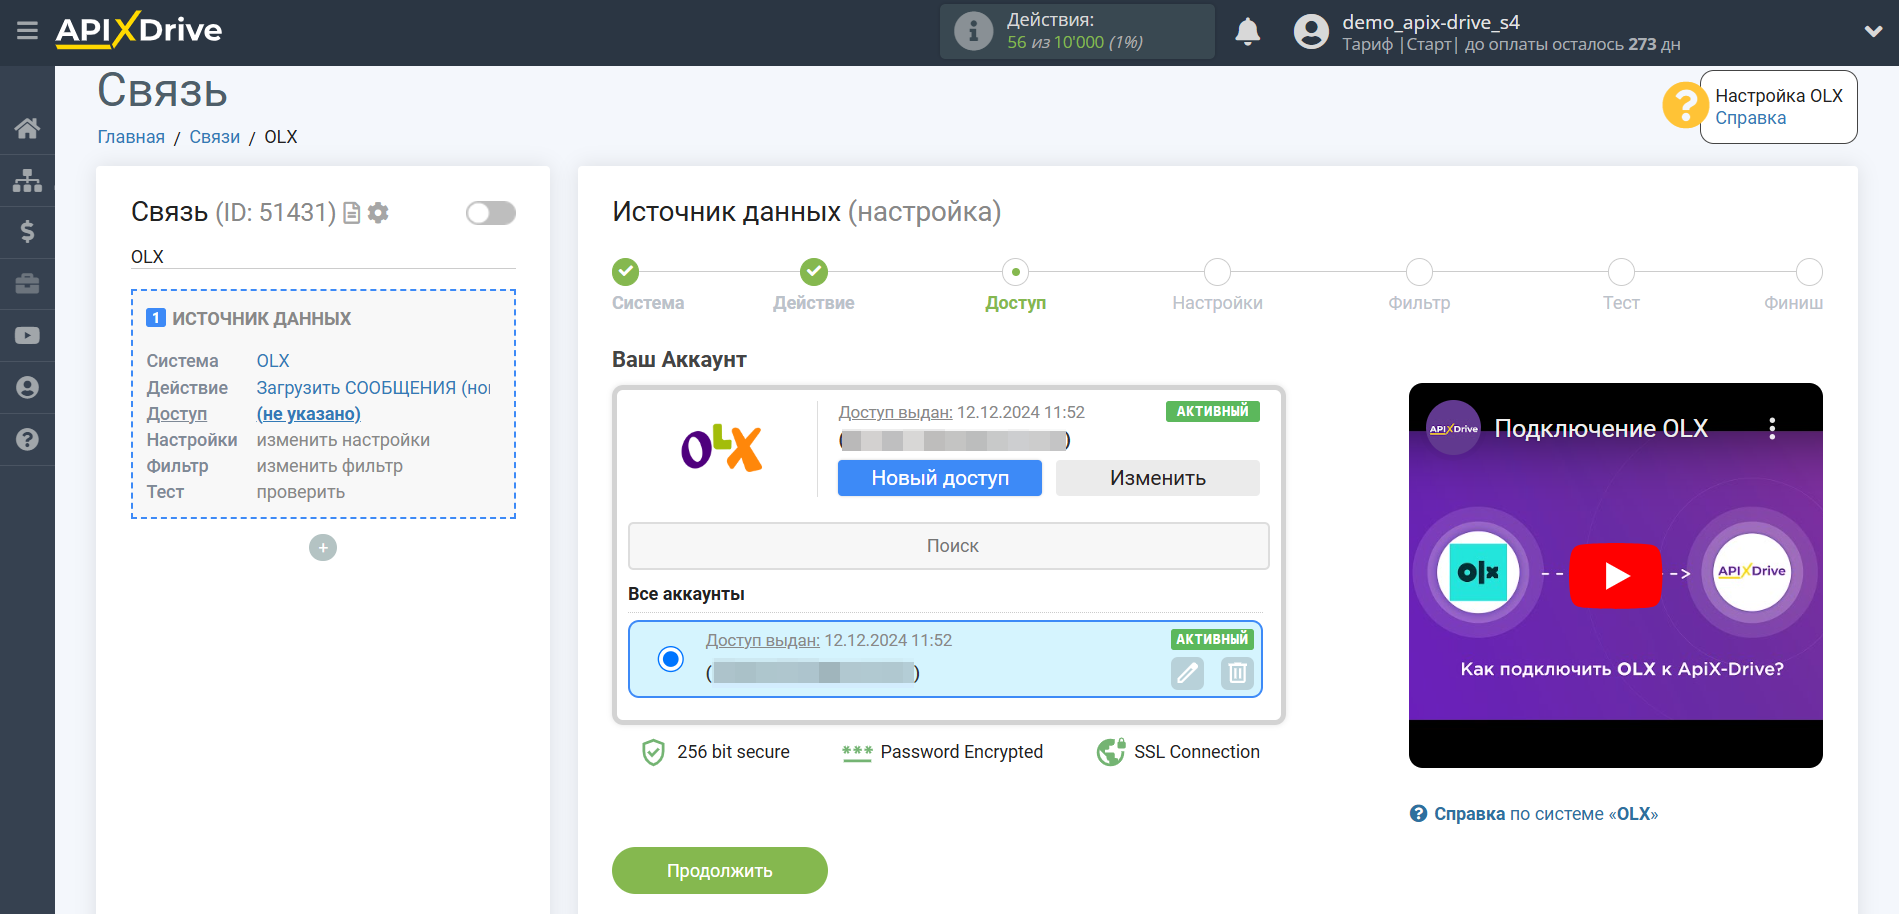Click the user avatar icon
Image resolution: width=1899 pixels, height=914 pixels.
[1311, 32]
